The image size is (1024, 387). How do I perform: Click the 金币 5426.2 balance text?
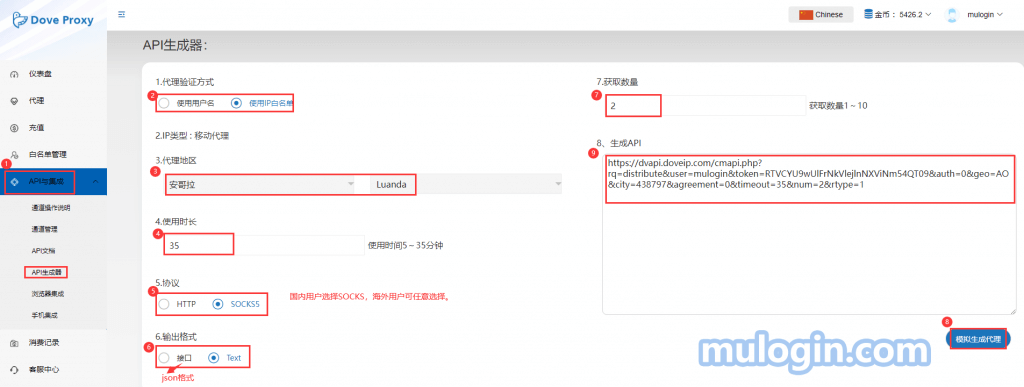click(x=898, y=14)
